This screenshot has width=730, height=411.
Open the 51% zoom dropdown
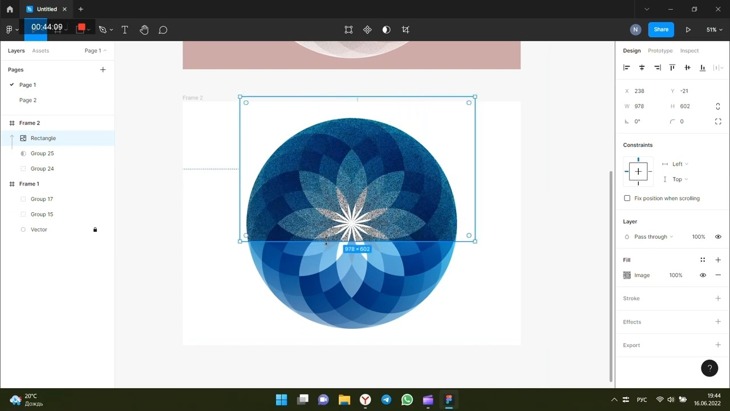point(714,30)
